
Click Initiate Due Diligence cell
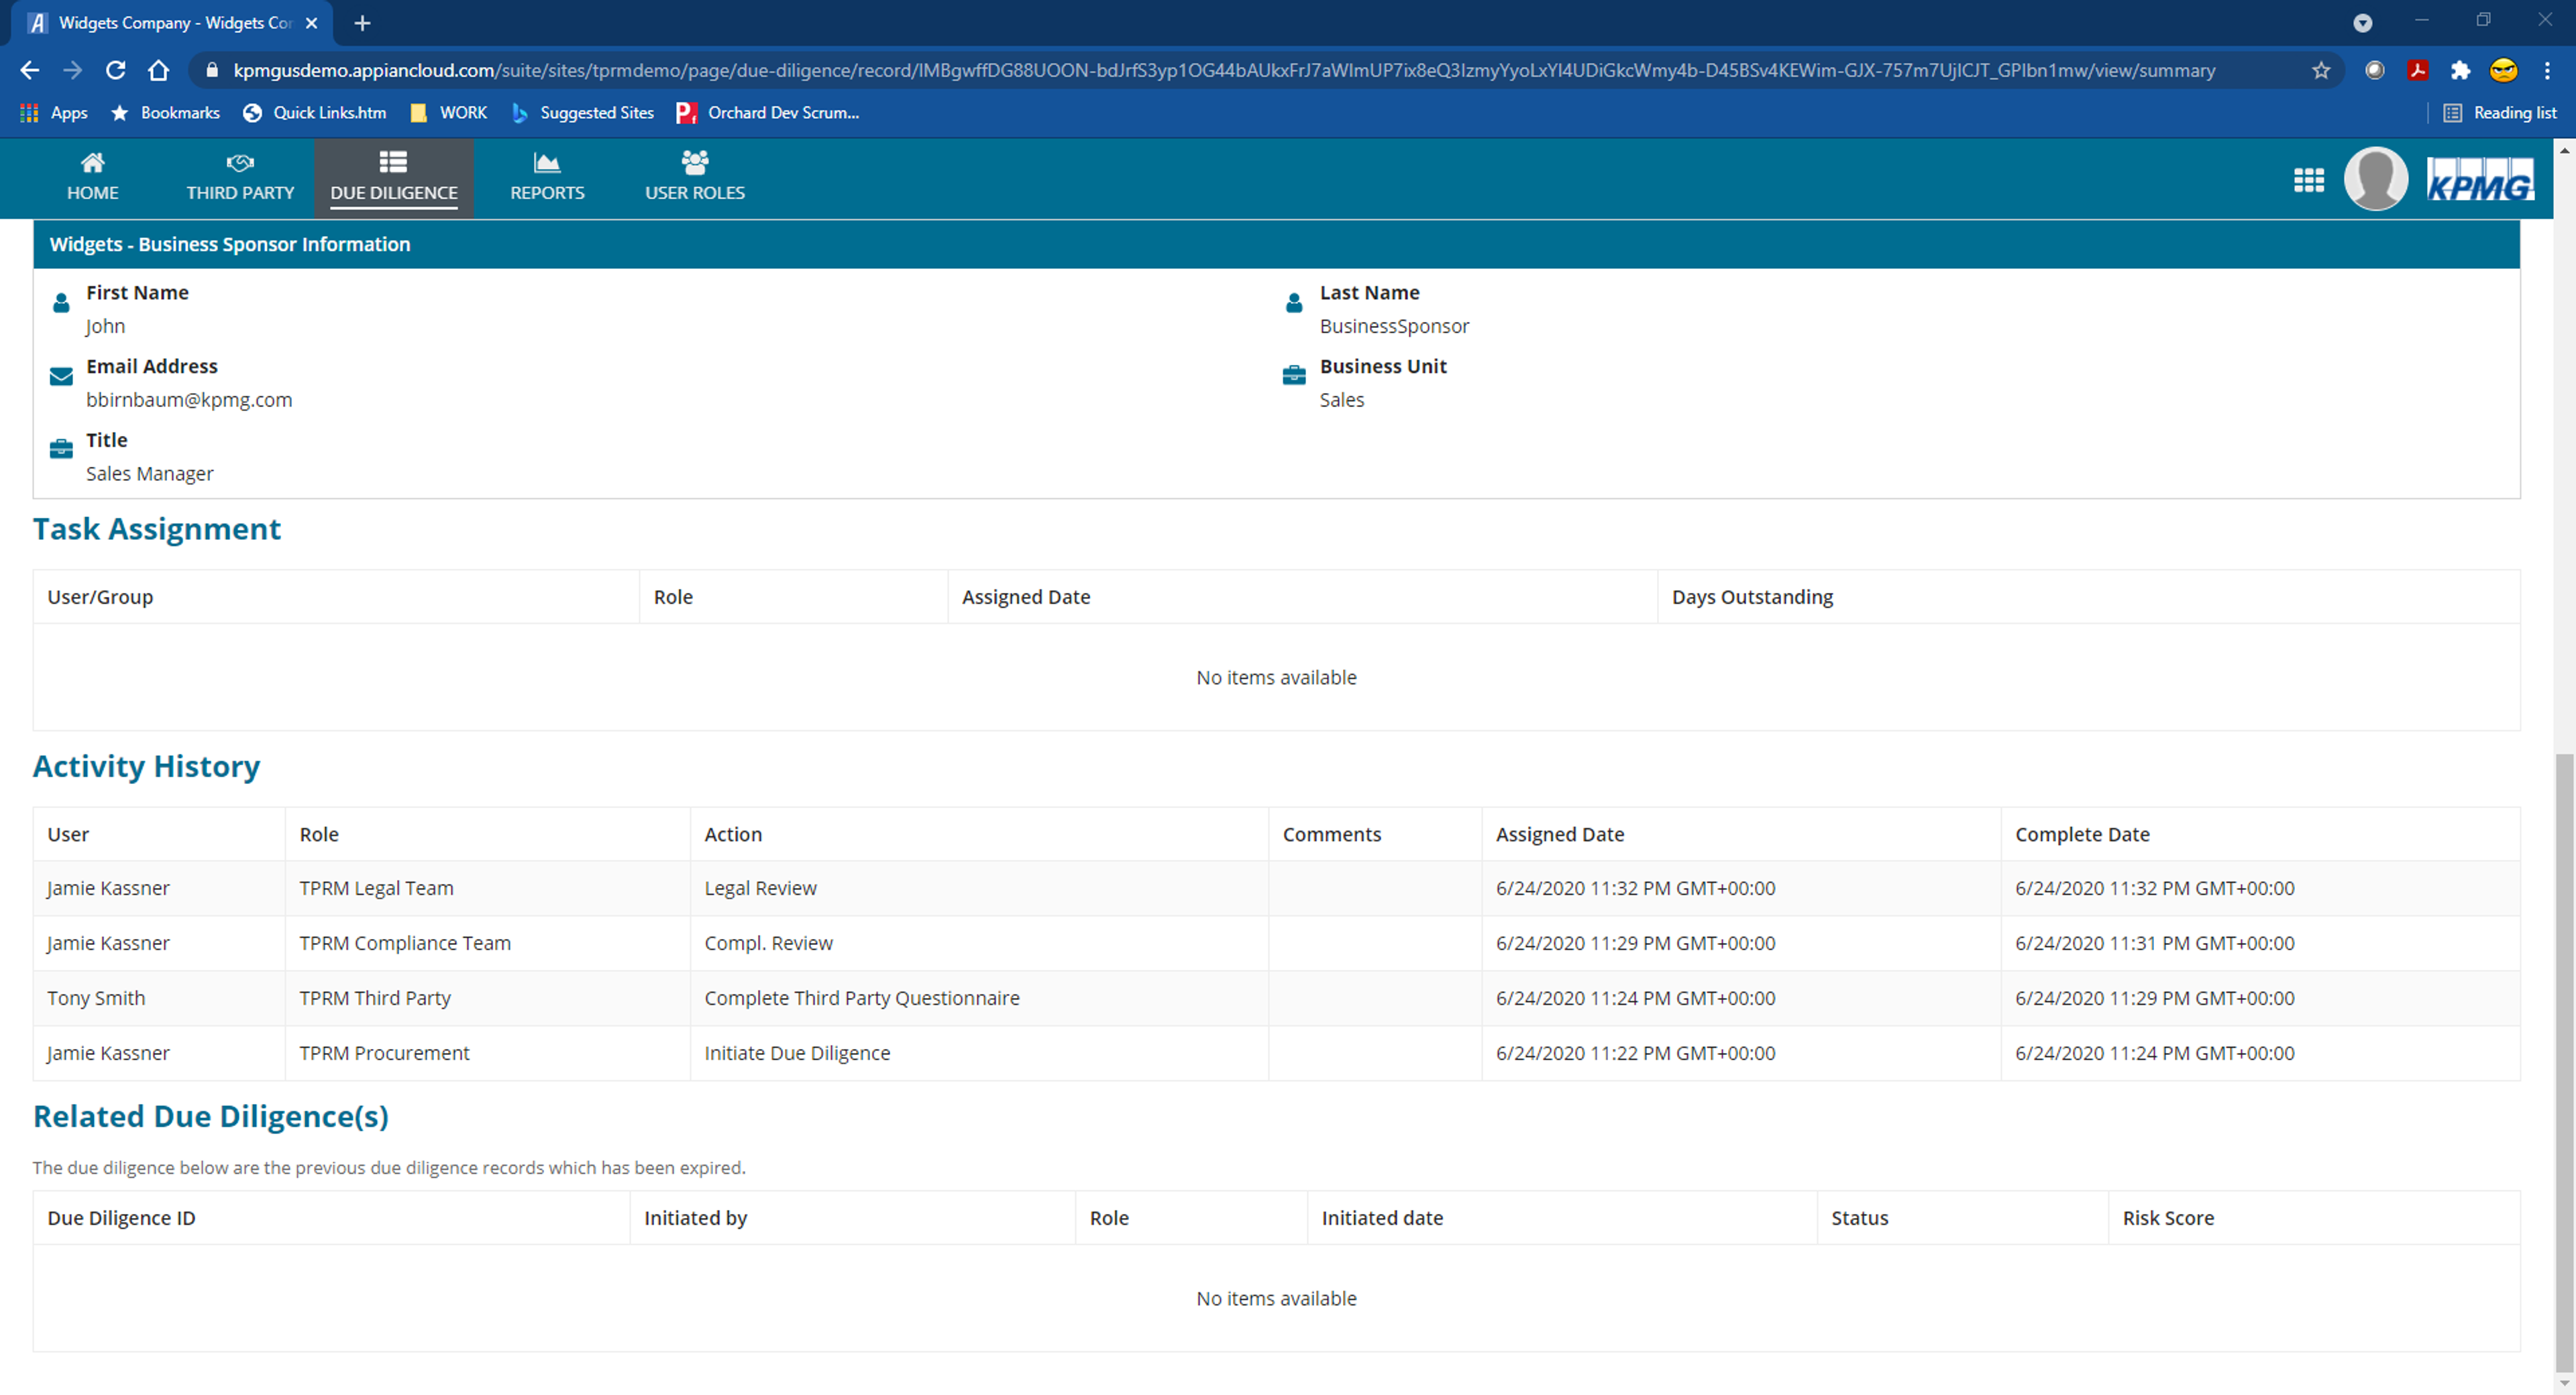point(979,1053)
